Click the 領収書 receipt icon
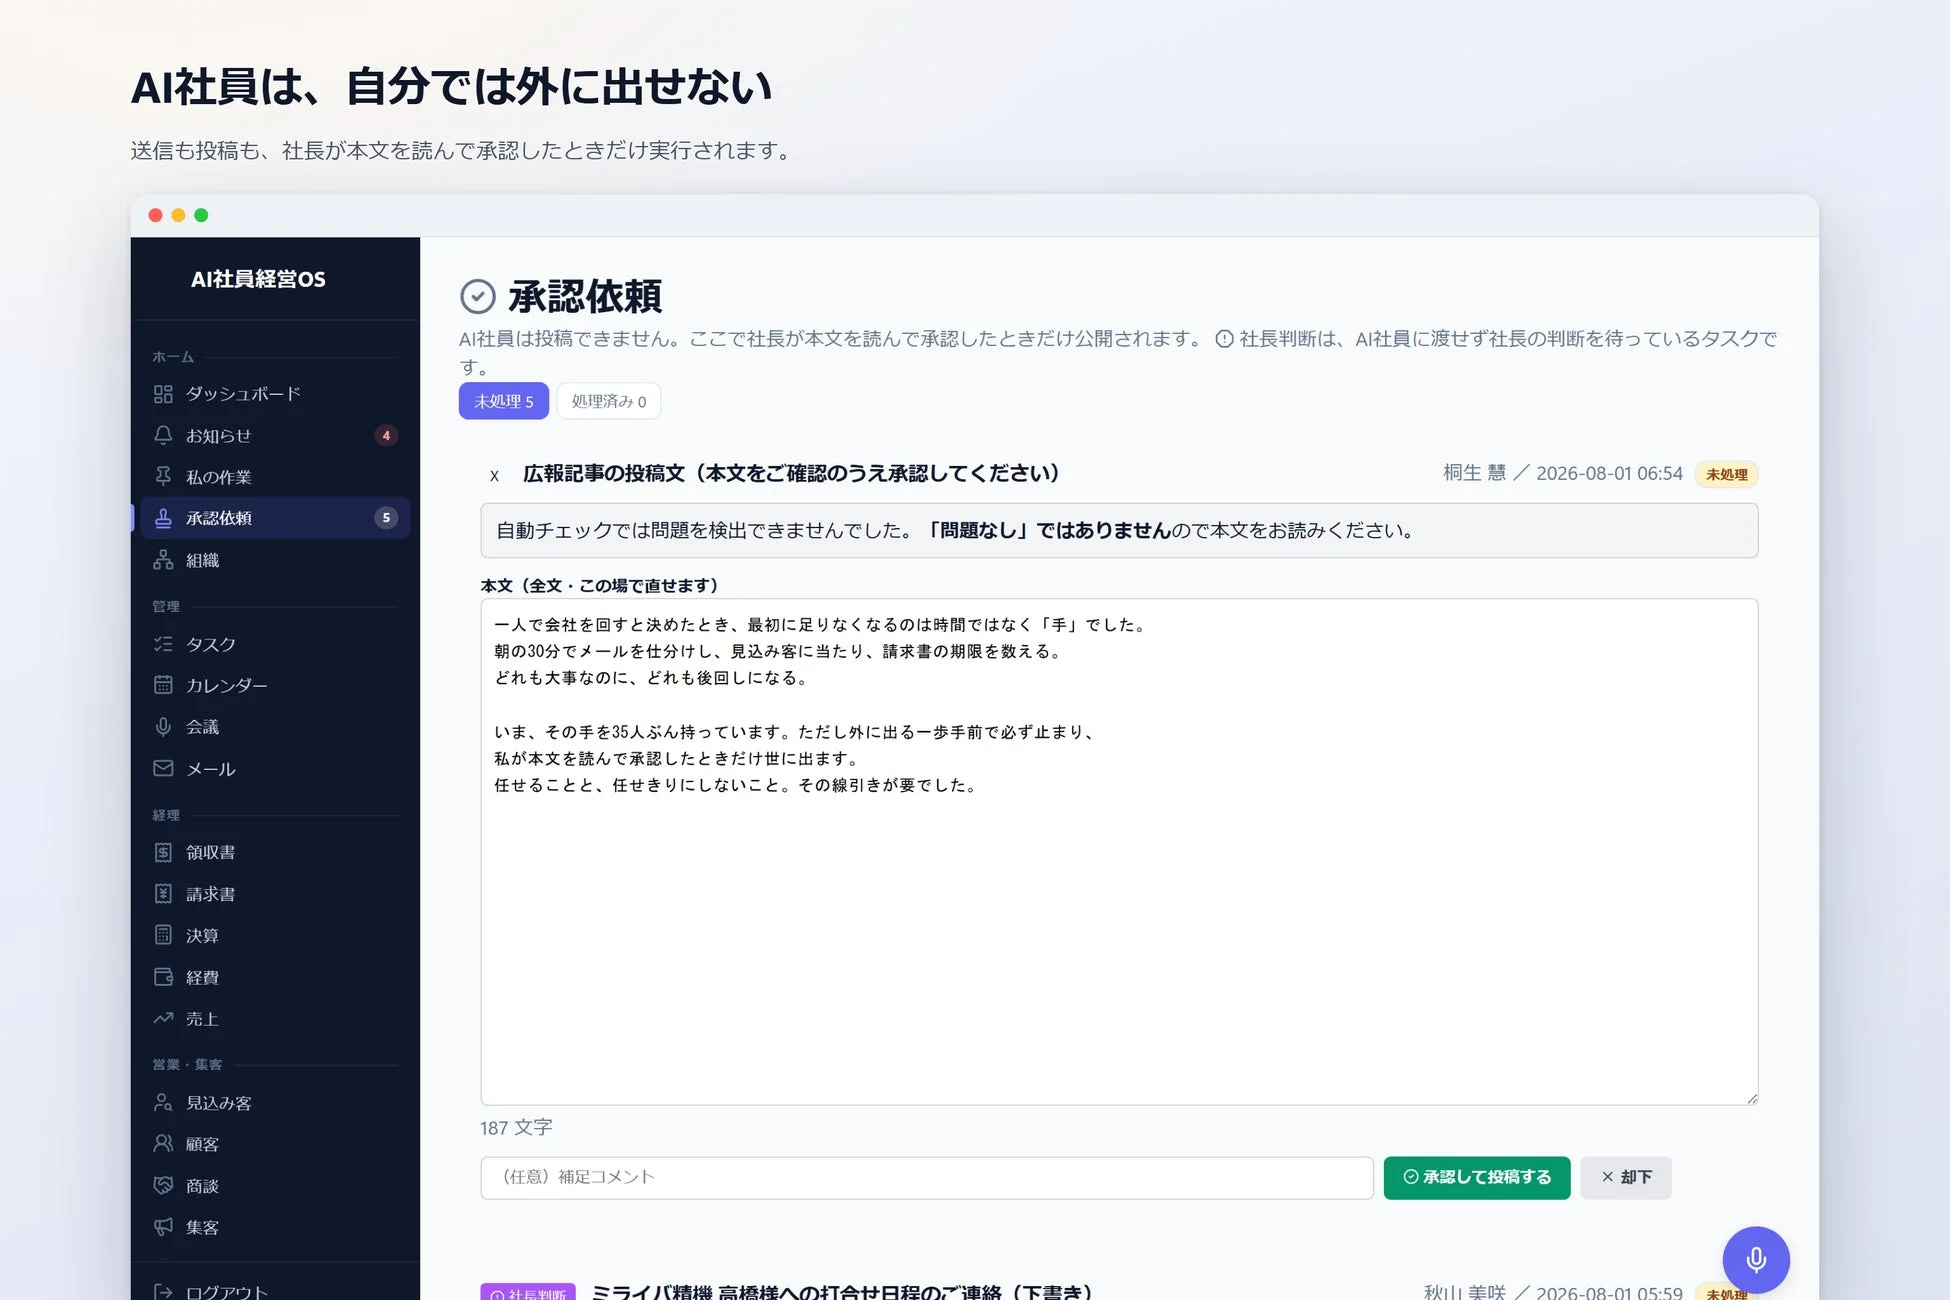Viewport: 1950px width, 1300px height. click(163, 852)
